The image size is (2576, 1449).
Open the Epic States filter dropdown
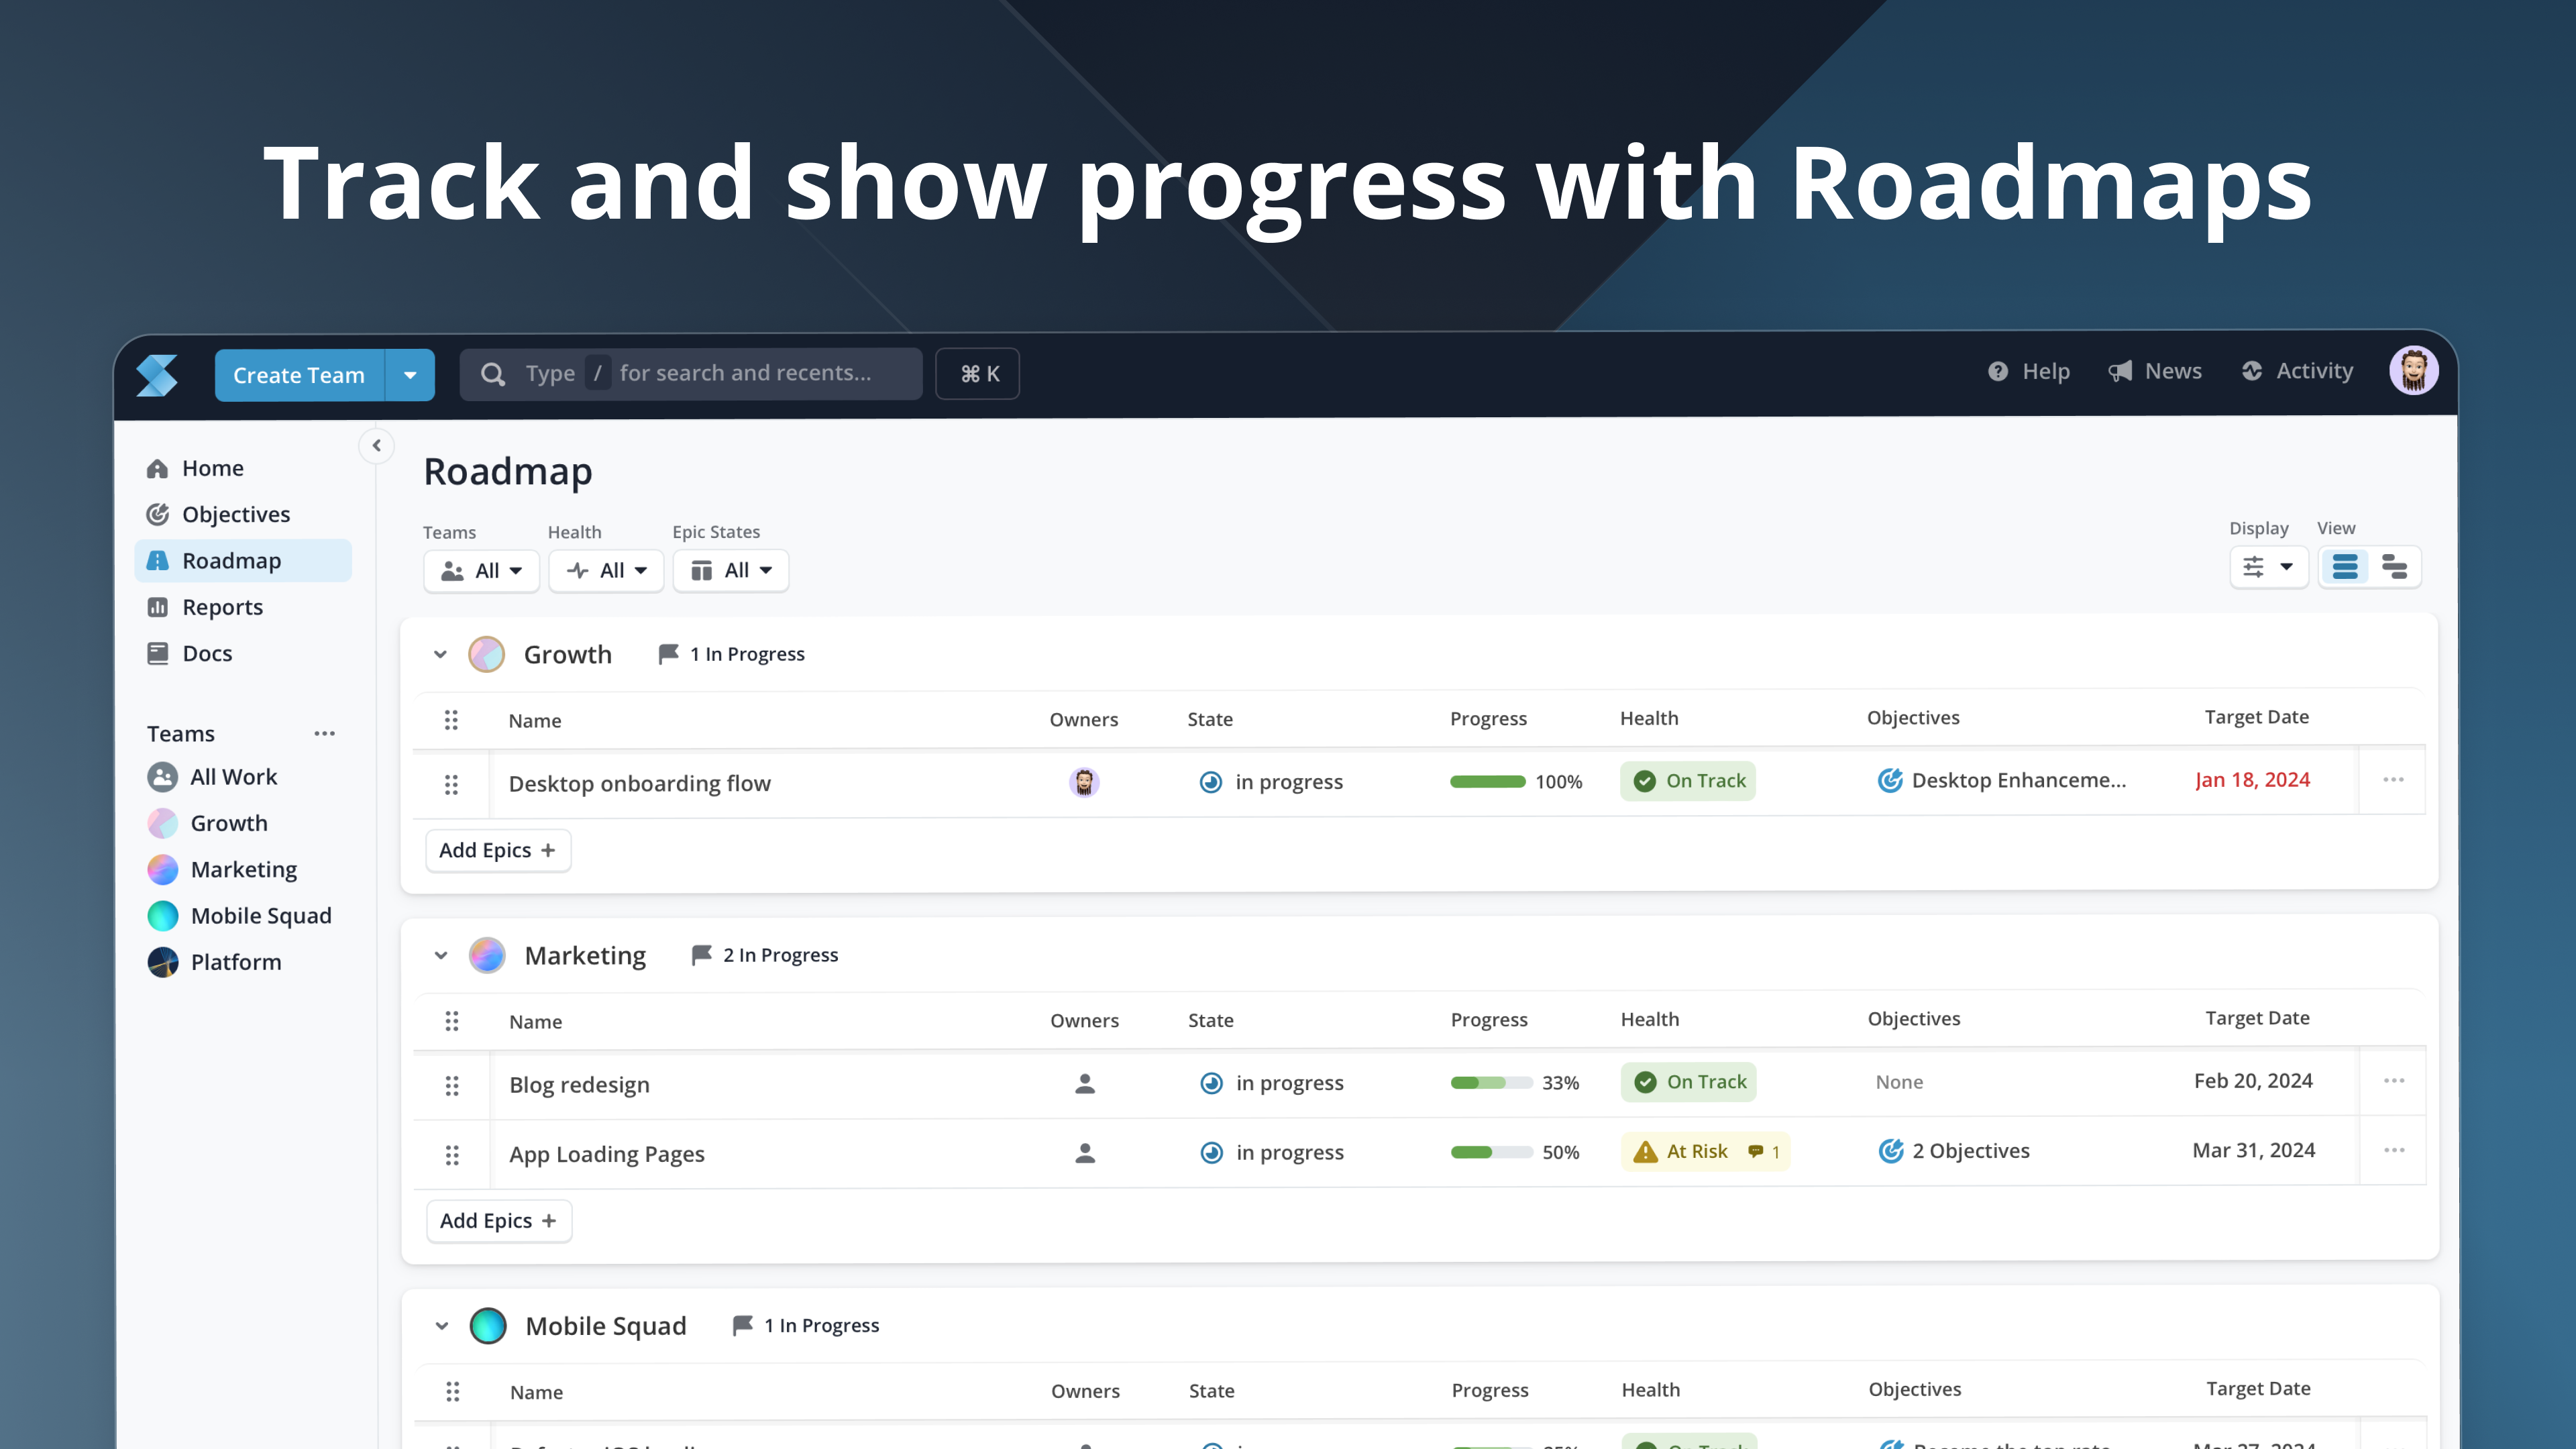point(731,571)
